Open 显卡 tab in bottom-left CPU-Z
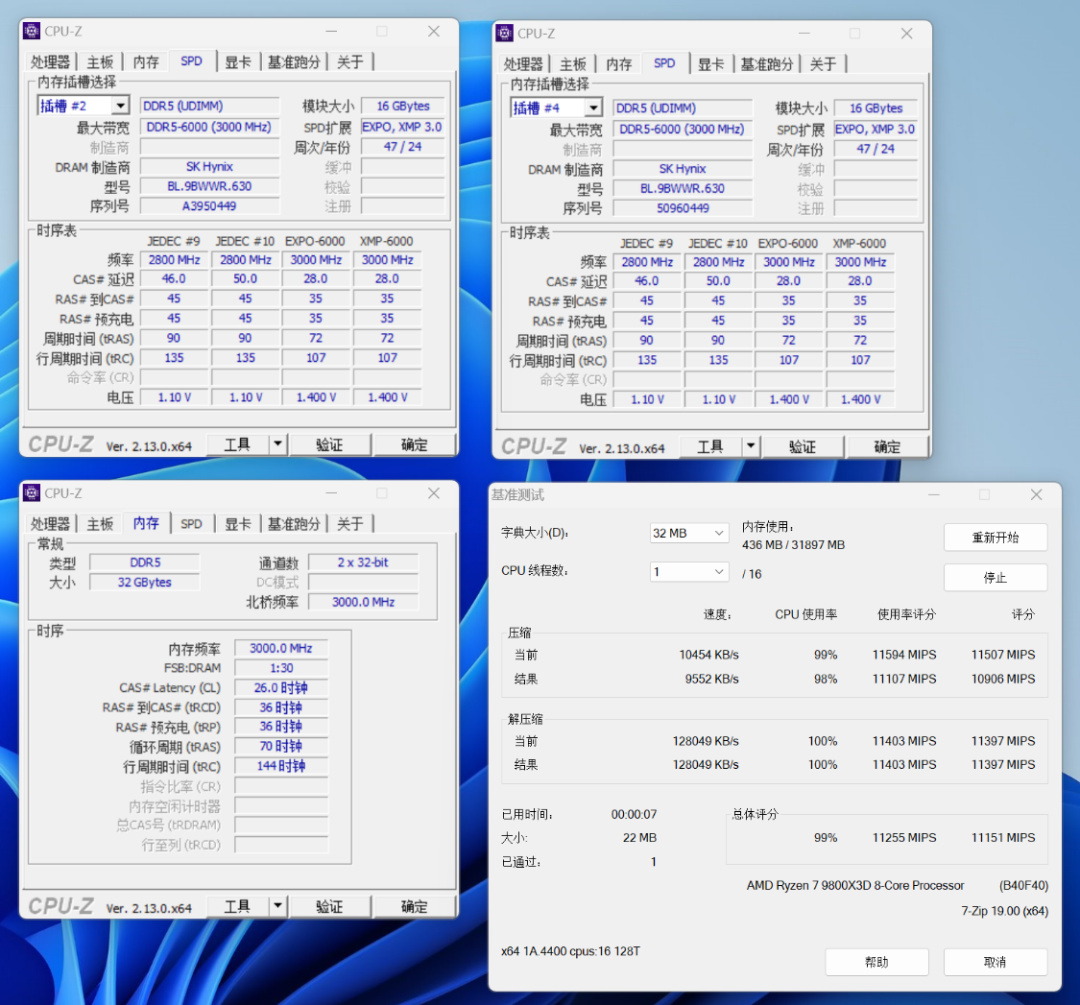This screenshot has width=1080, height=1005. click(x=238, y=524)
